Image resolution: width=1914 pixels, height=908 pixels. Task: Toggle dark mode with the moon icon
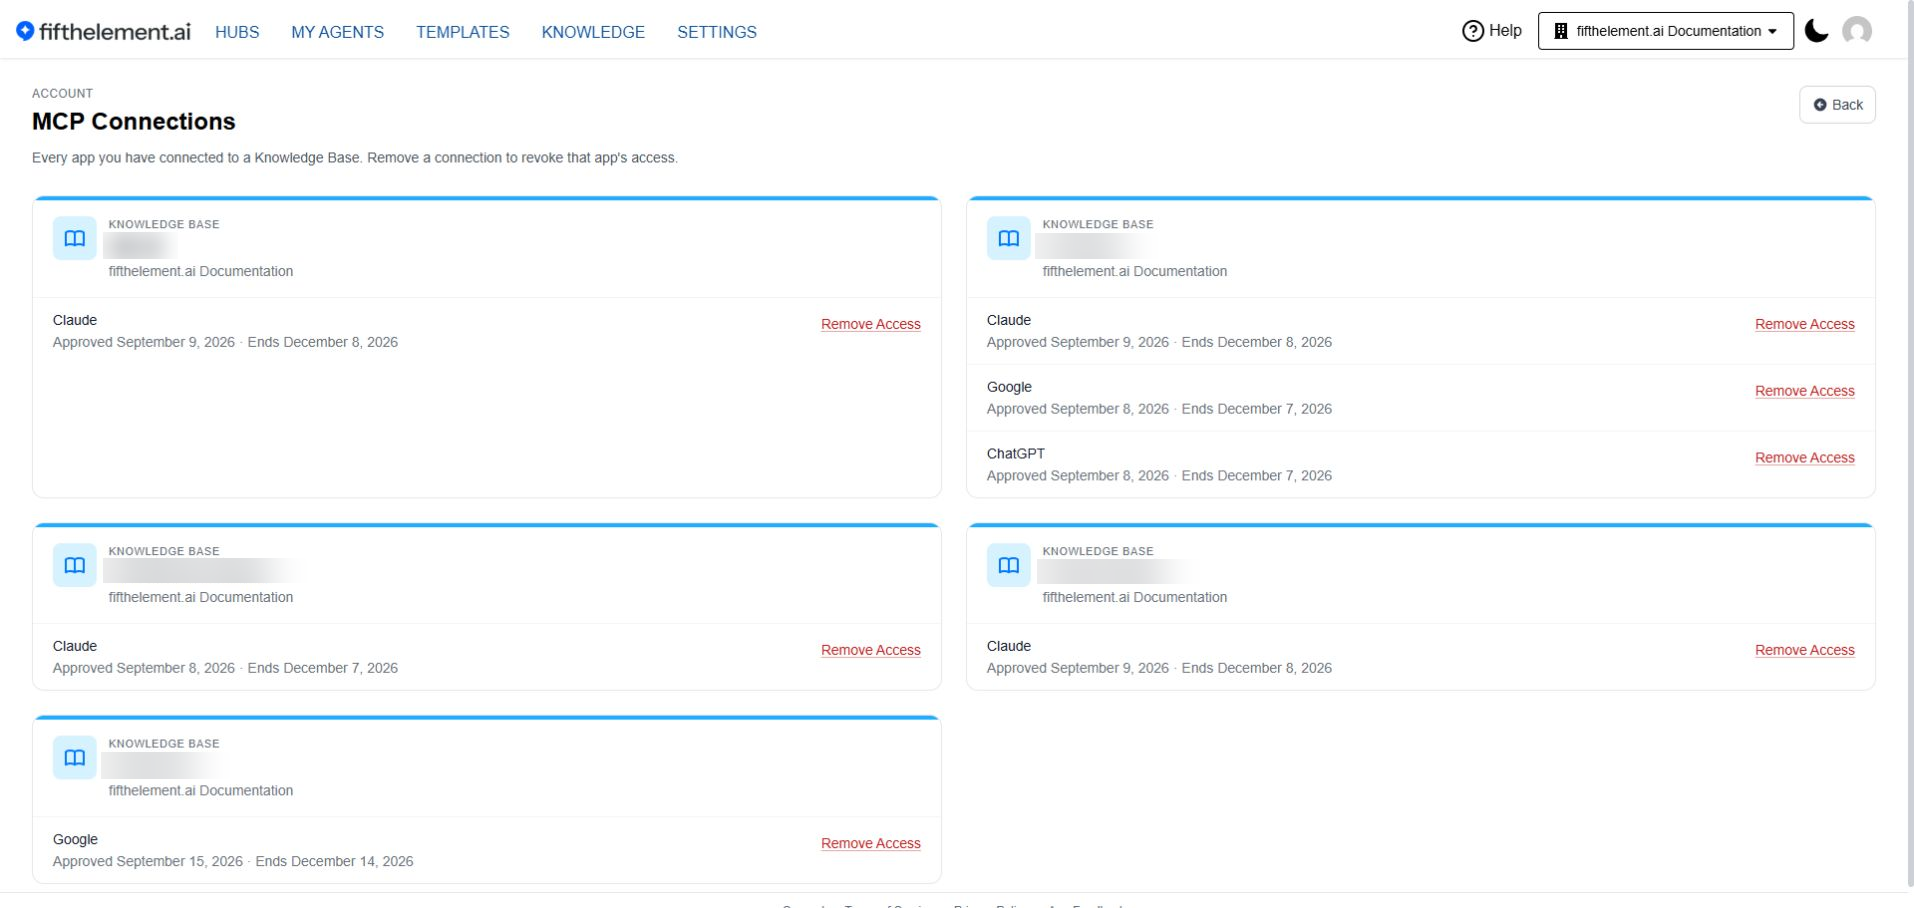[x=1817, y=31]
